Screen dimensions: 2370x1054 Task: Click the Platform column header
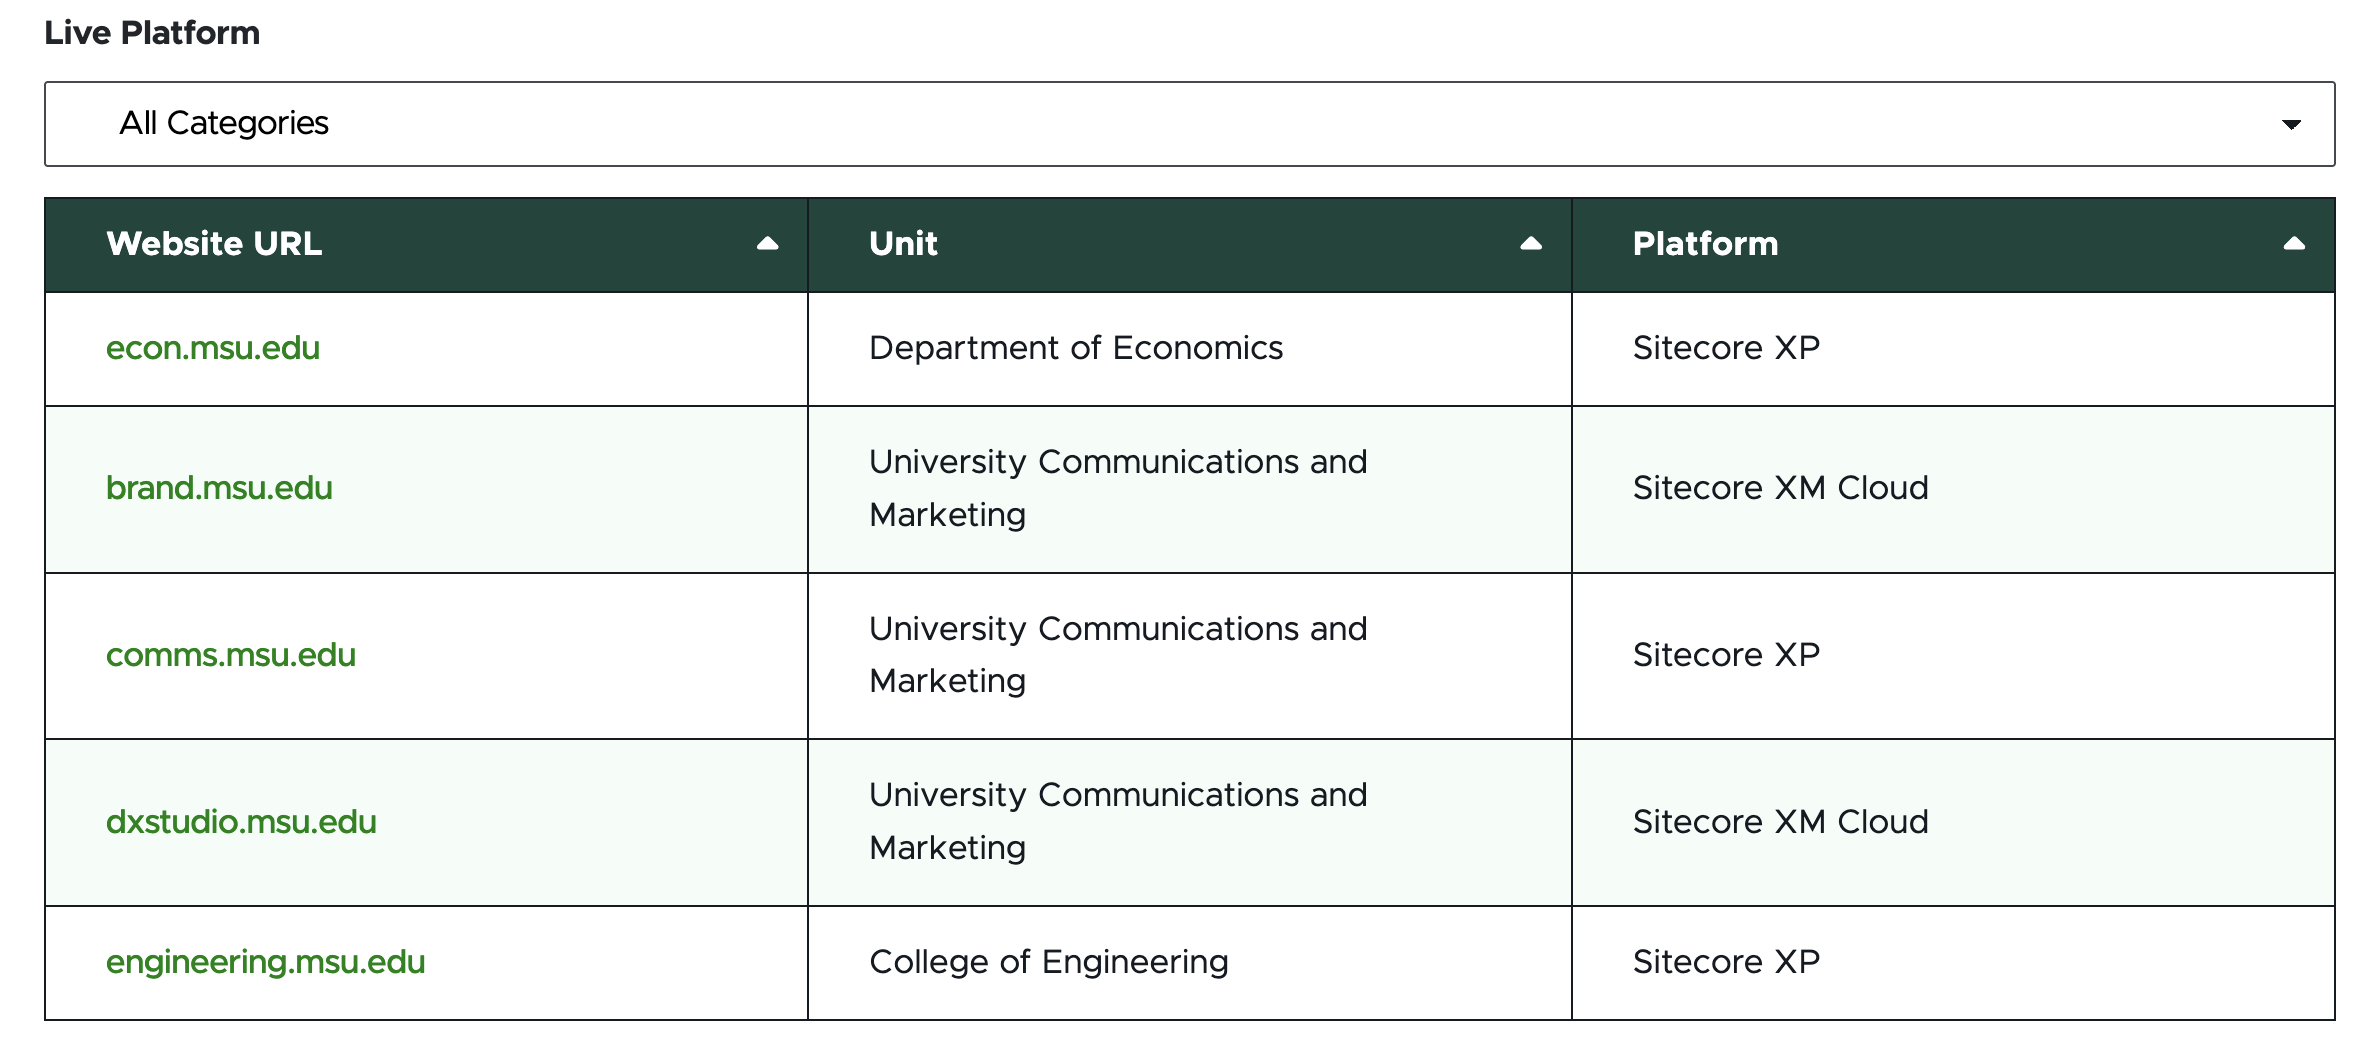(x=1953, y=244)
